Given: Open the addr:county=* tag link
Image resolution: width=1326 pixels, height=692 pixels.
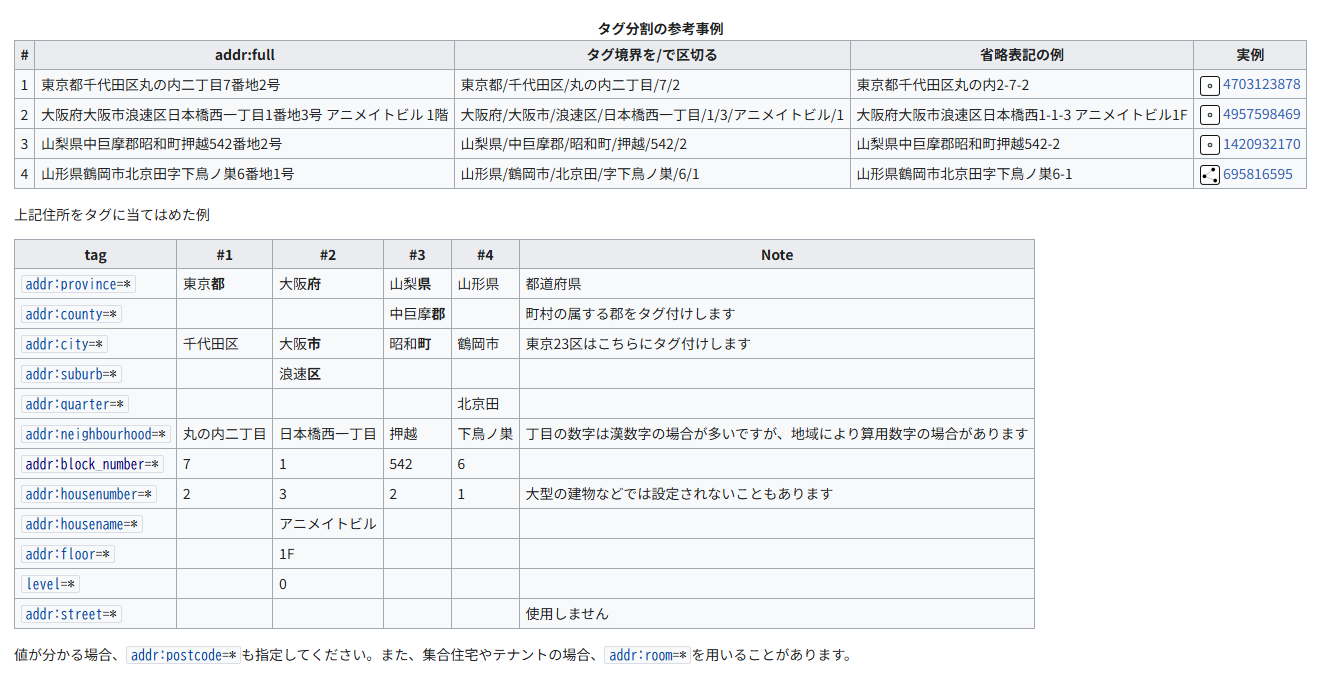Looking at the screenshot, I should (x=71, y=314).
